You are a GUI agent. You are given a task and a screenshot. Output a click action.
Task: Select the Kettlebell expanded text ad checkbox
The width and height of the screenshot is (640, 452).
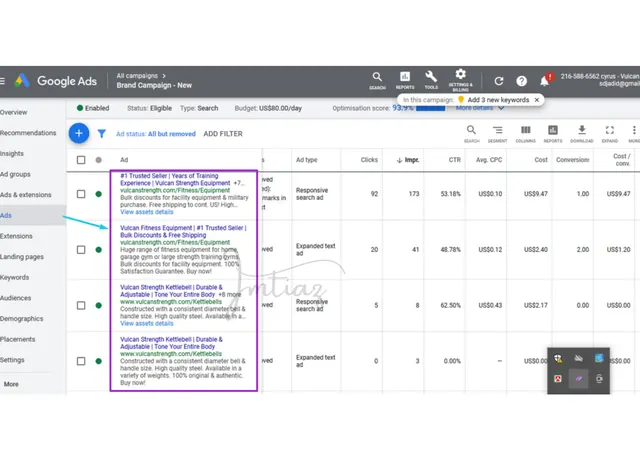[81, 361]
